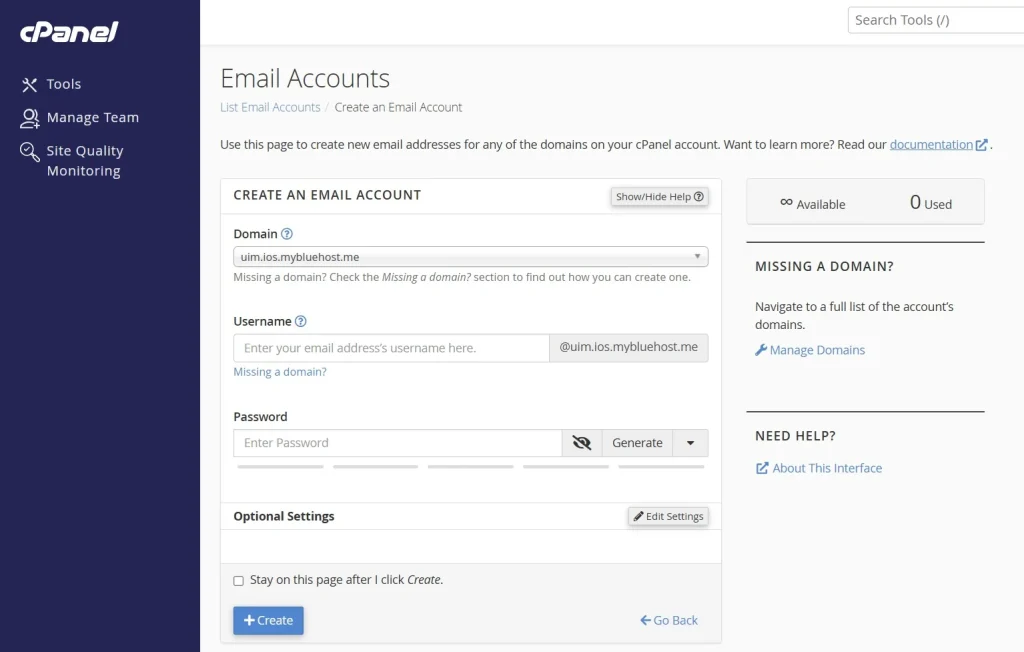Click the Username help question-mark icon

click(300, 322)
